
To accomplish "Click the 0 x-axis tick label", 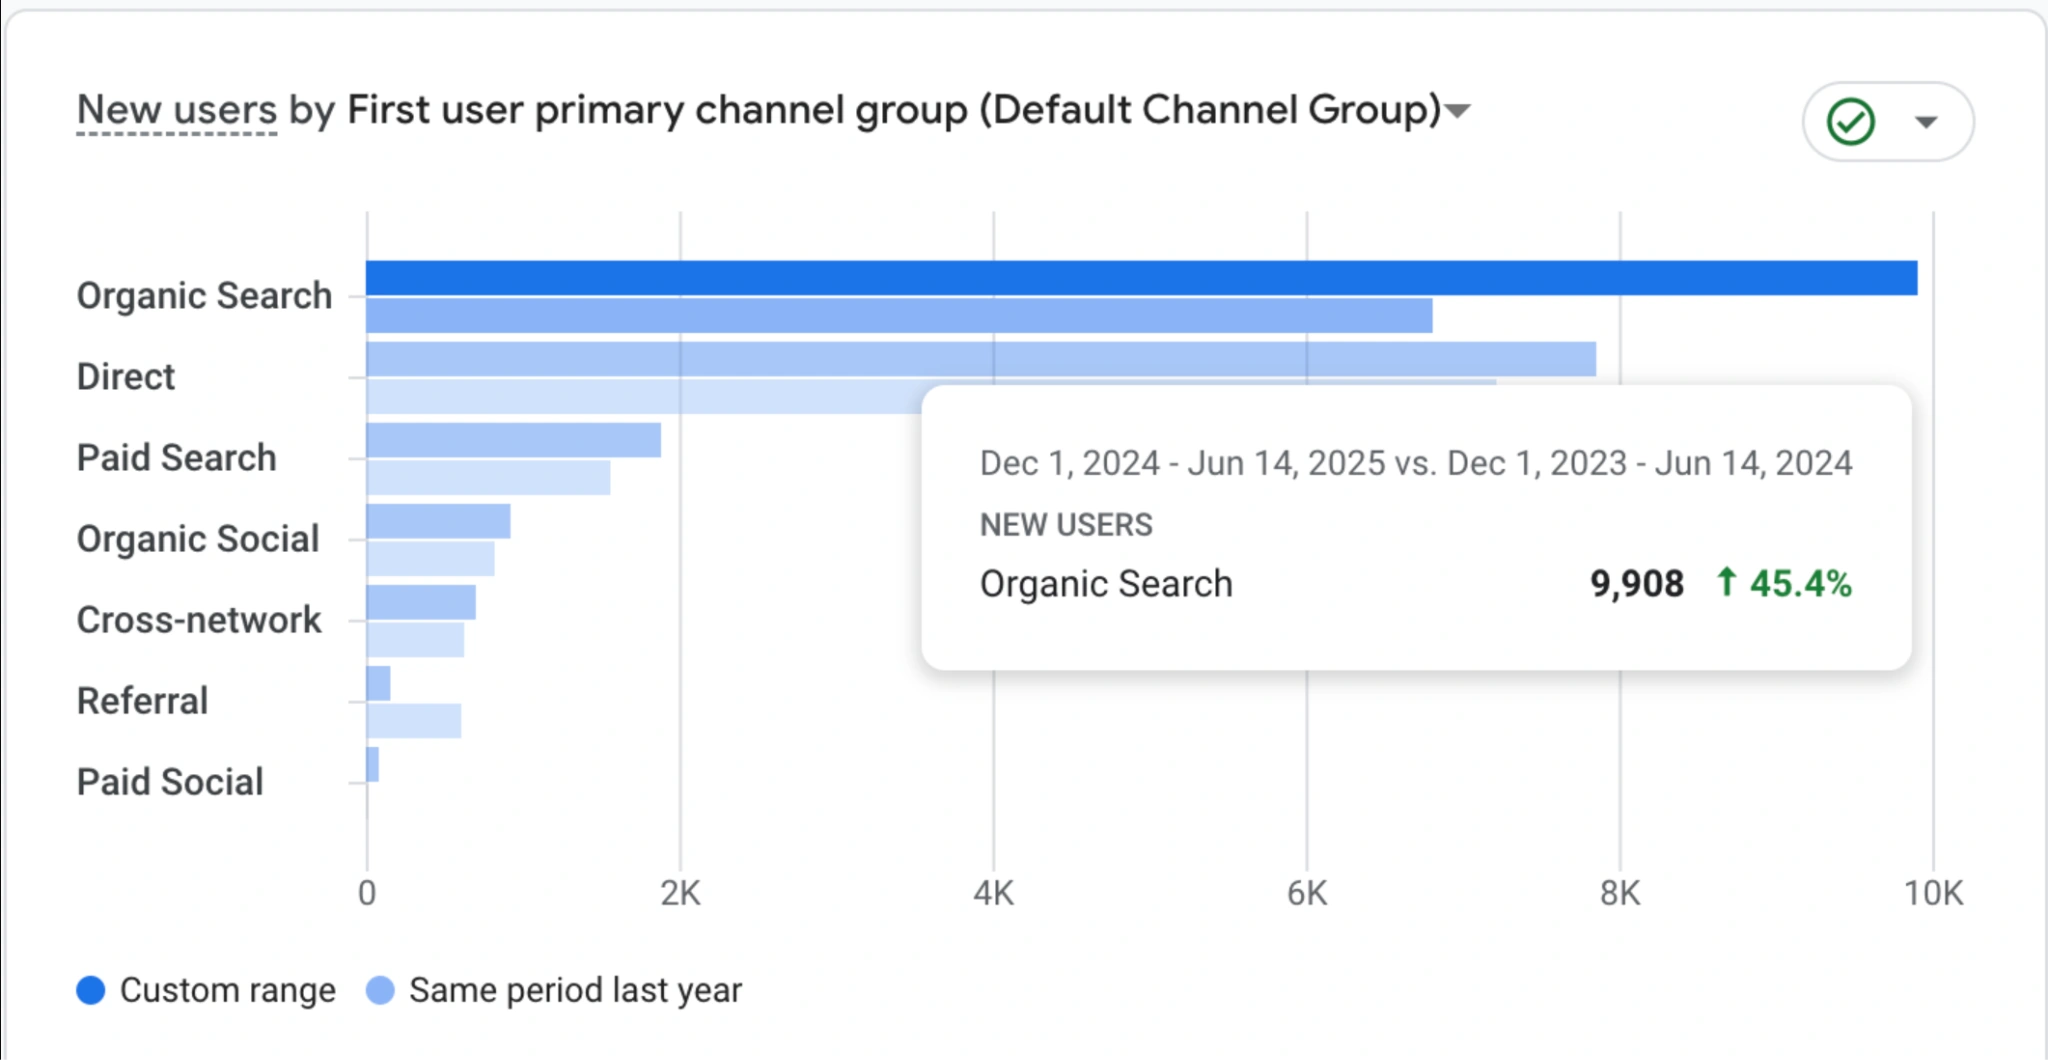I will 367,892.
